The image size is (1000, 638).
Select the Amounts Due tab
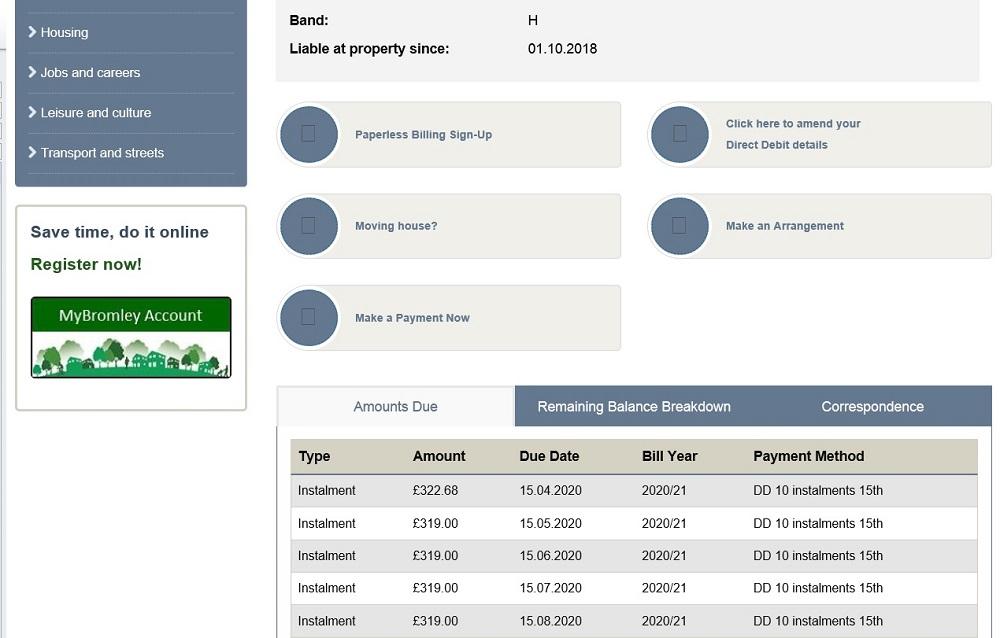[395, 407]
